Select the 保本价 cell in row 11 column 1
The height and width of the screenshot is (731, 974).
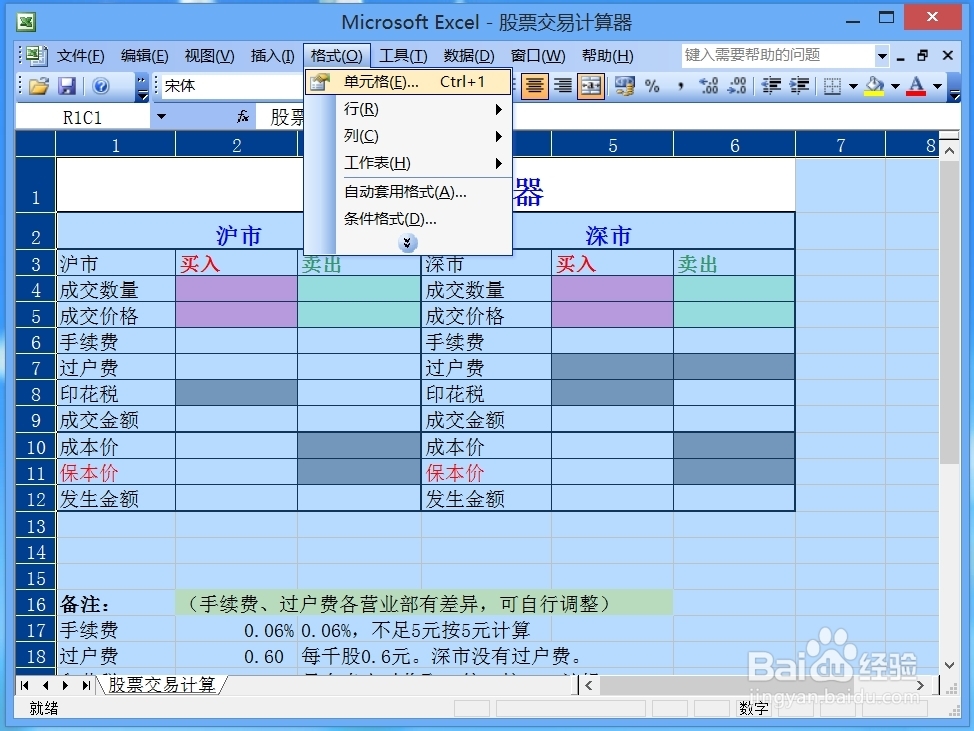point(116,473)
